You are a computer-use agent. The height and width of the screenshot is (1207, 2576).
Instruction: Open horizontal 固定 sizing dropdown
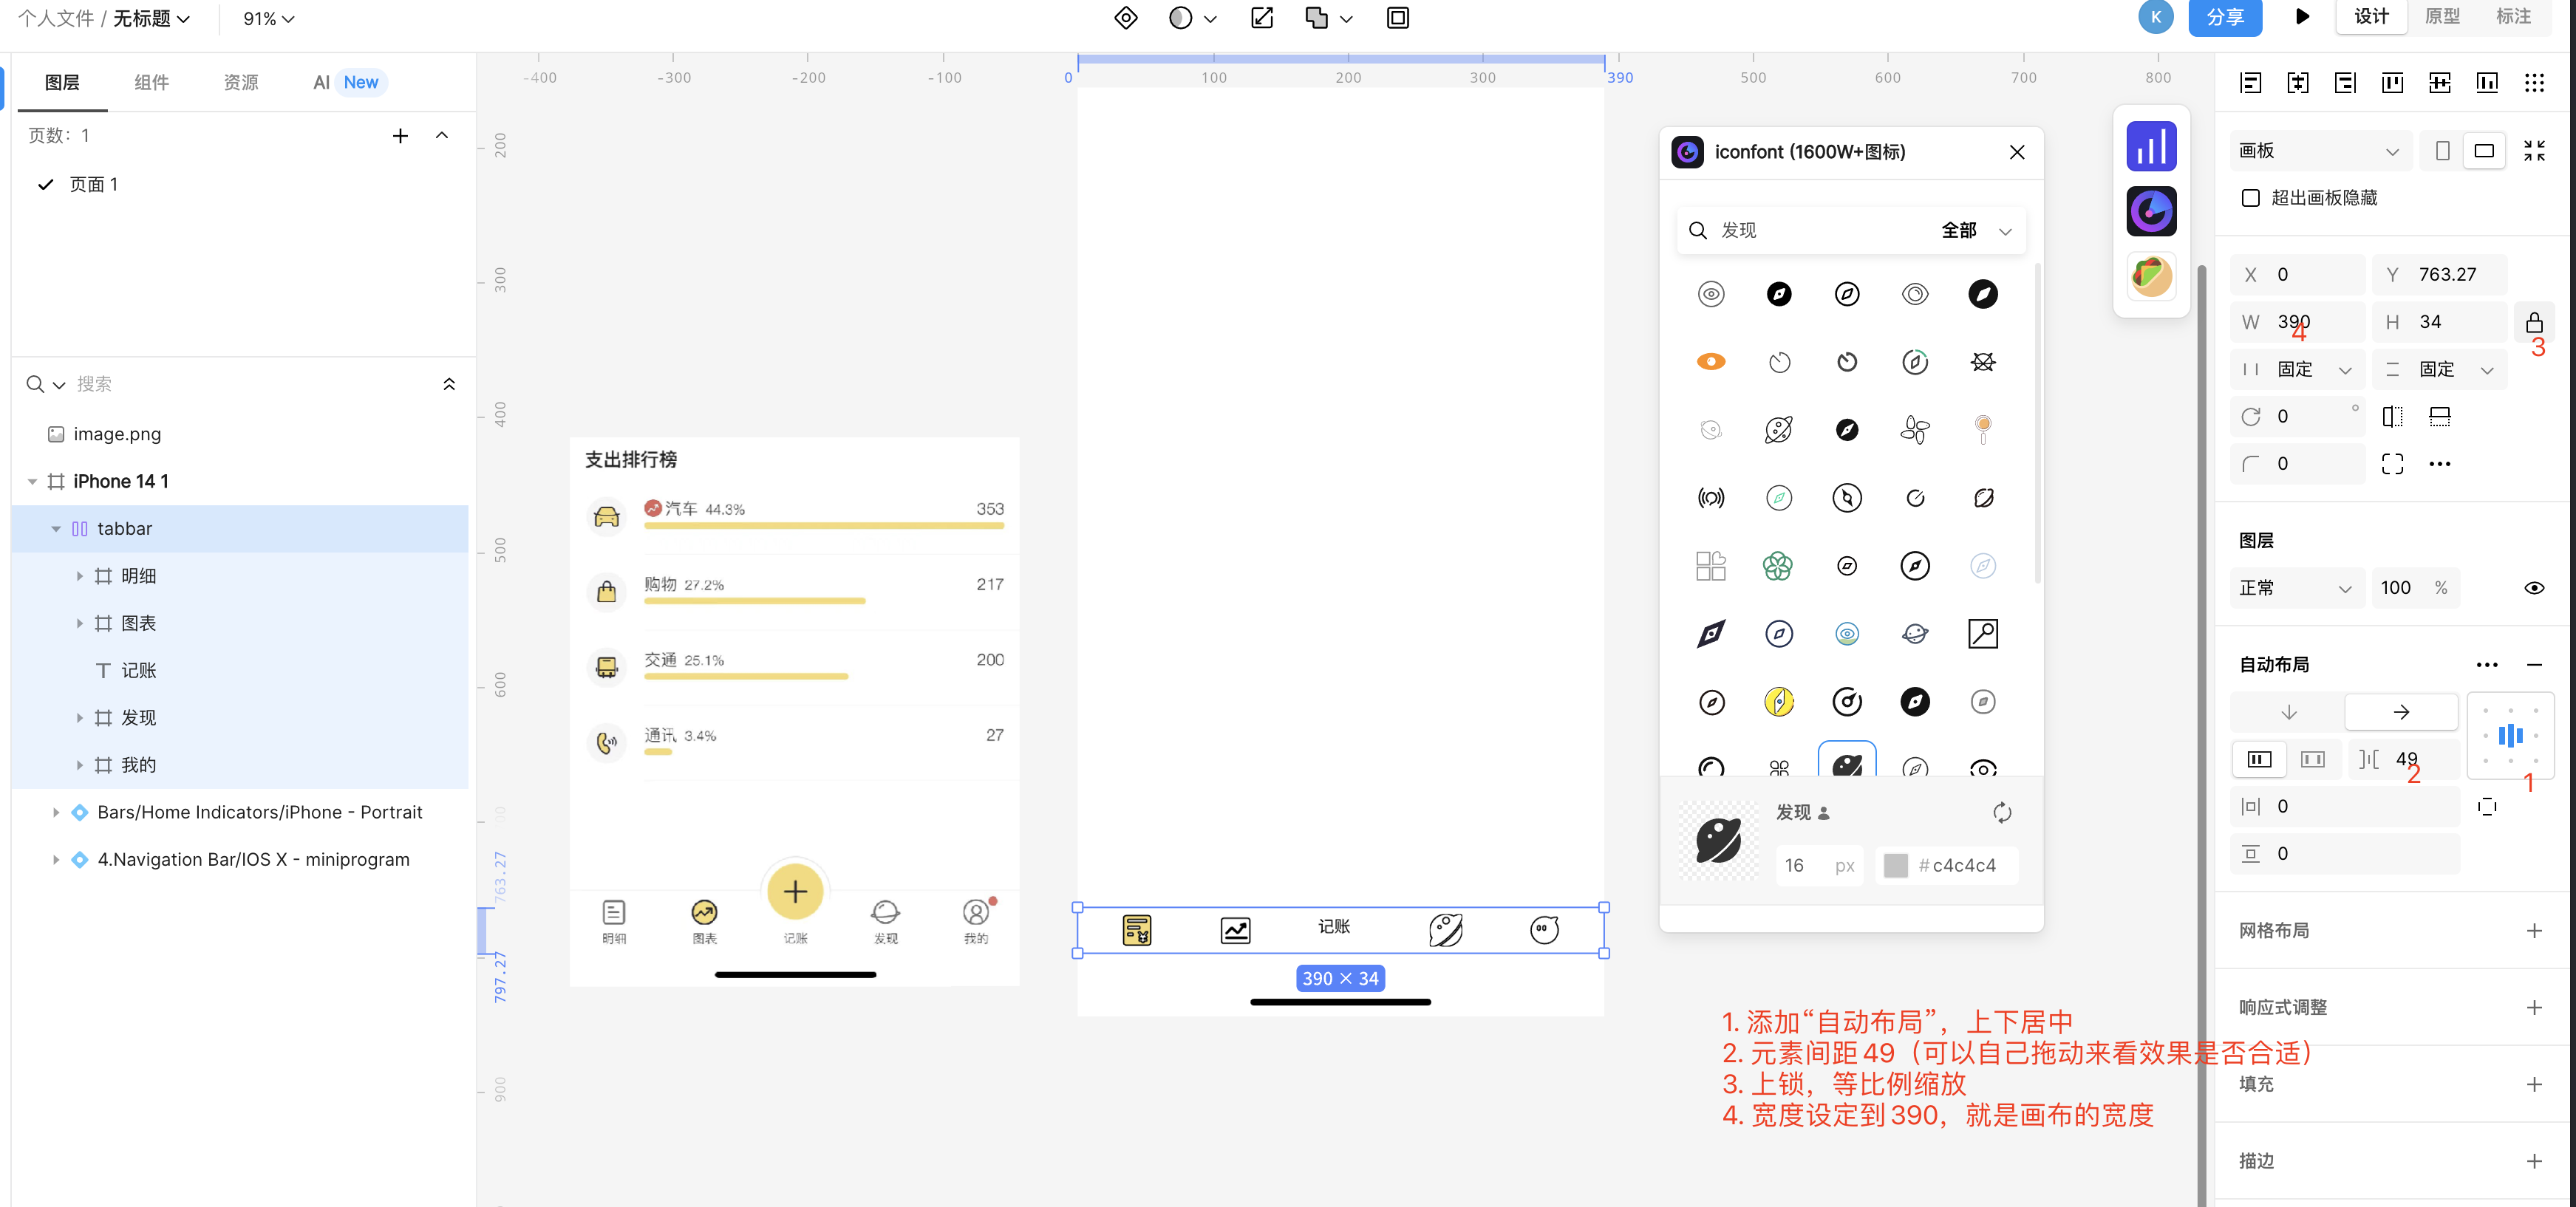(2297, 369)
